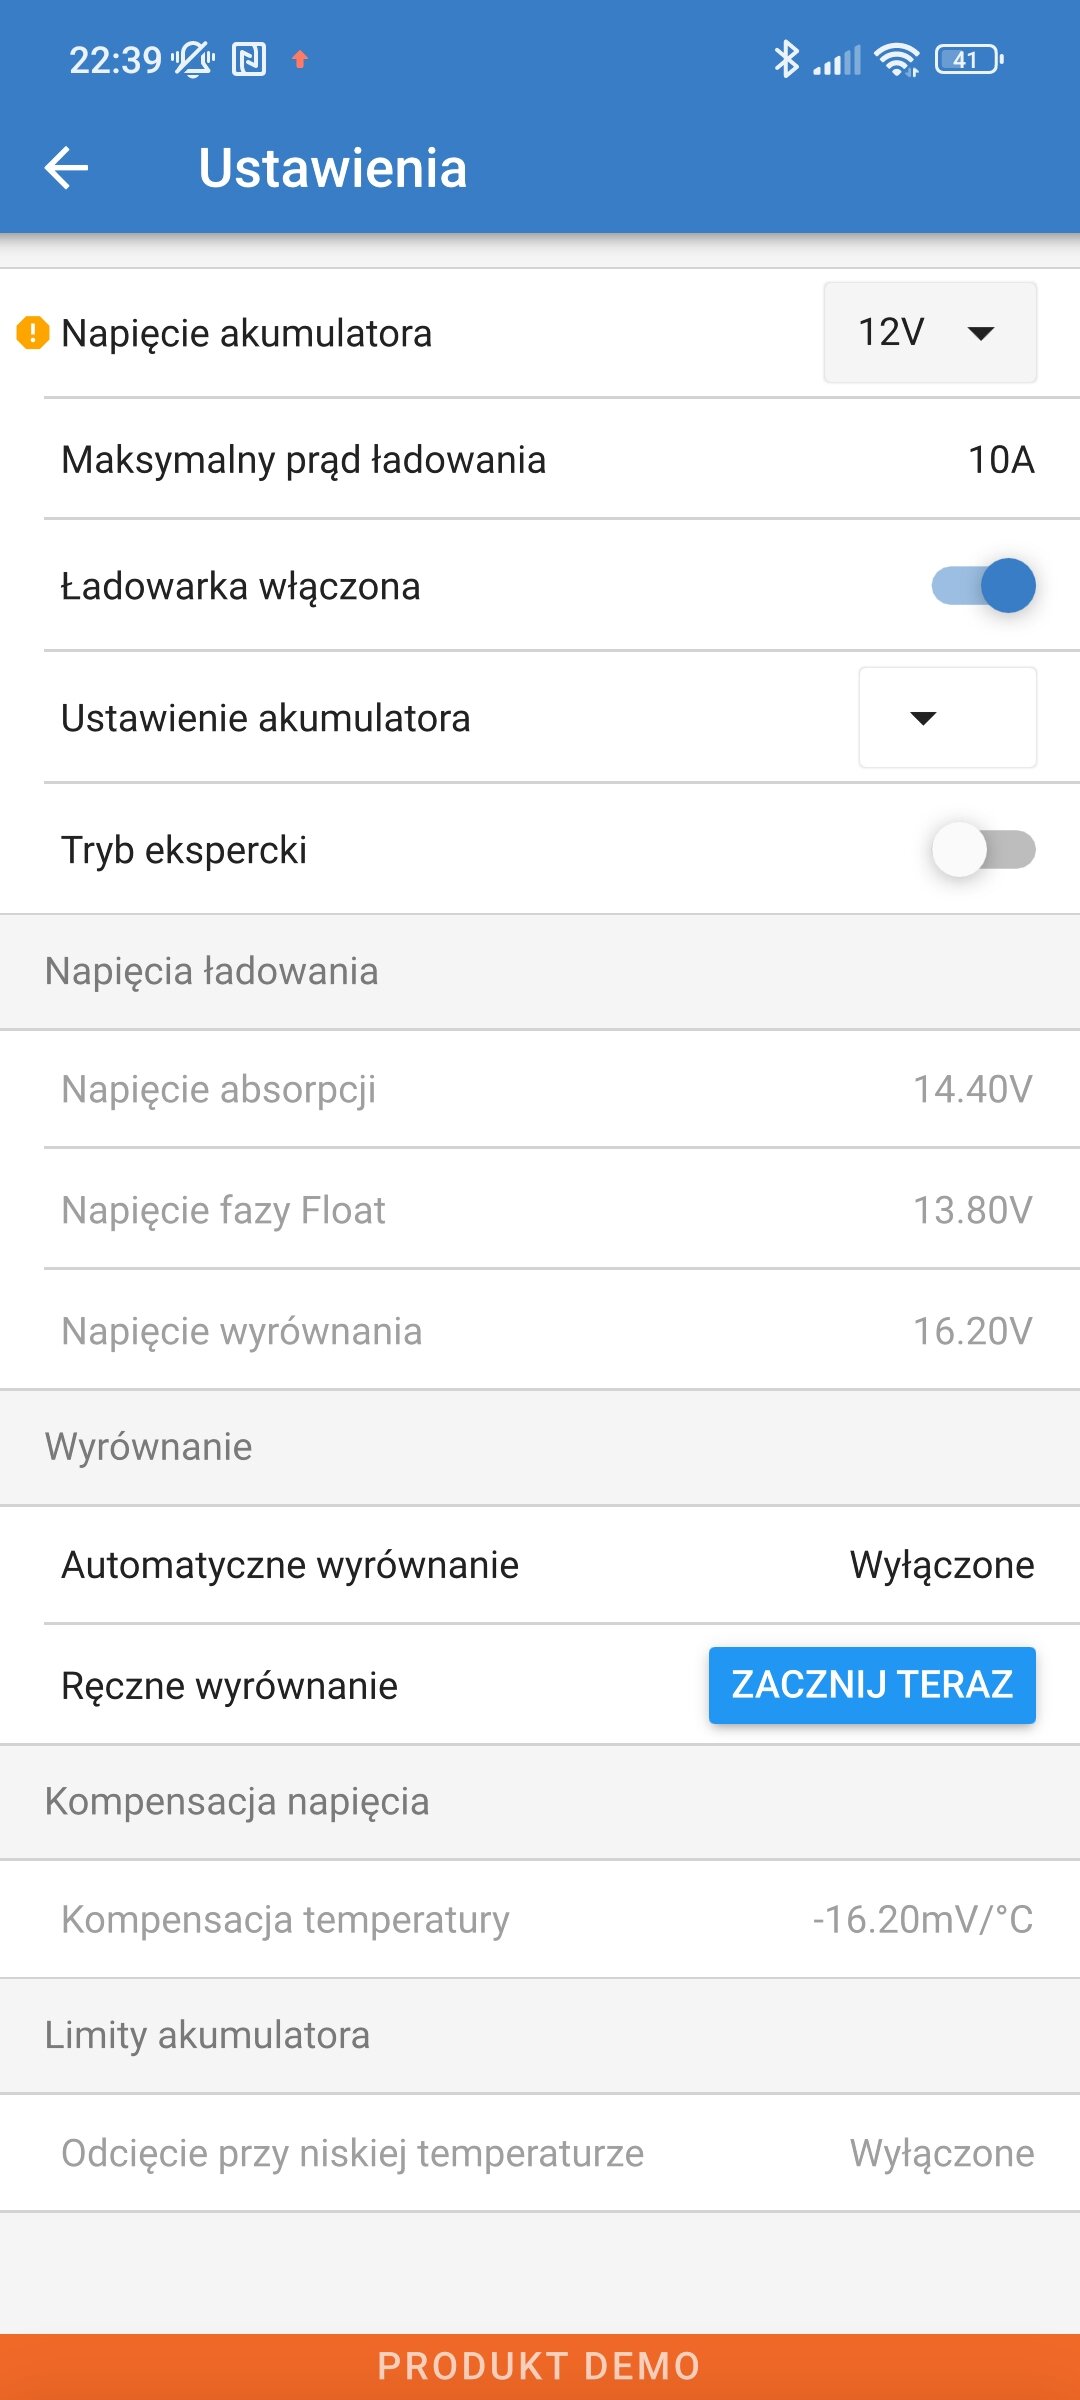1080x2400 pixels.
Task: Select Odcięcie przy niskiej temperaturze row
Action: [x=540, y=2153]
